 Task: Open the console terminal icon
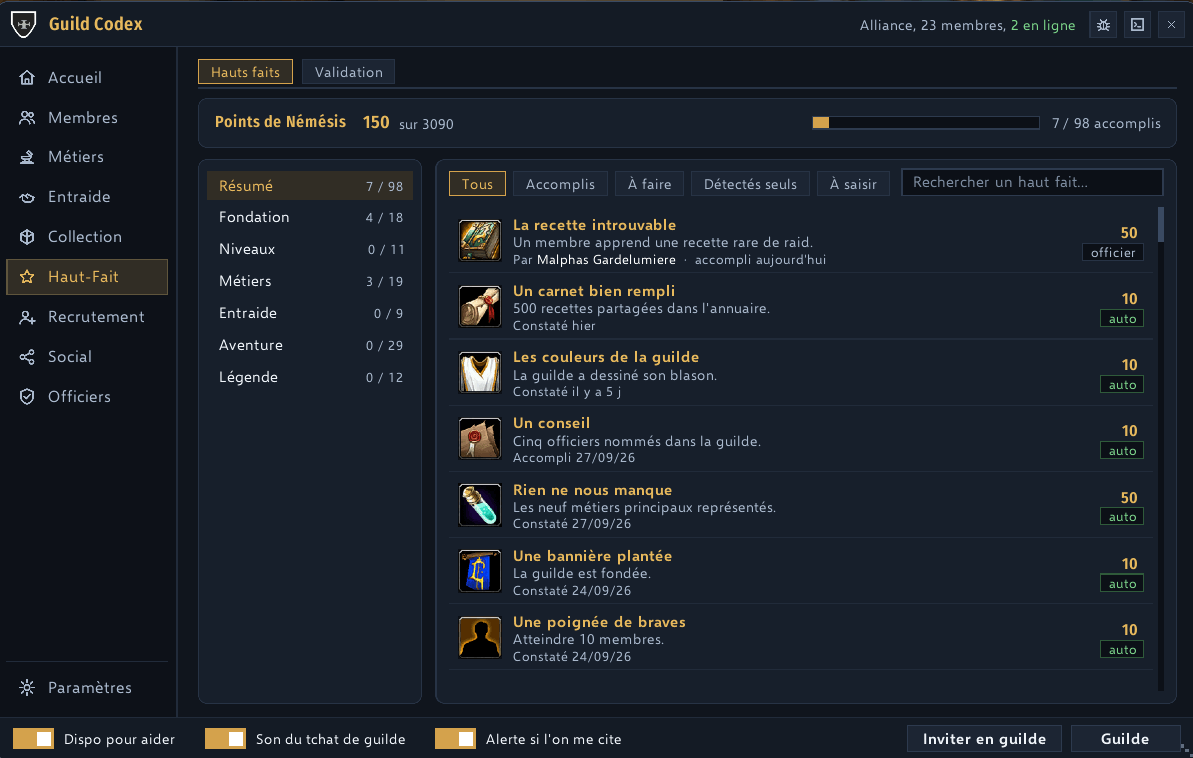click(x=1137, y=25)
